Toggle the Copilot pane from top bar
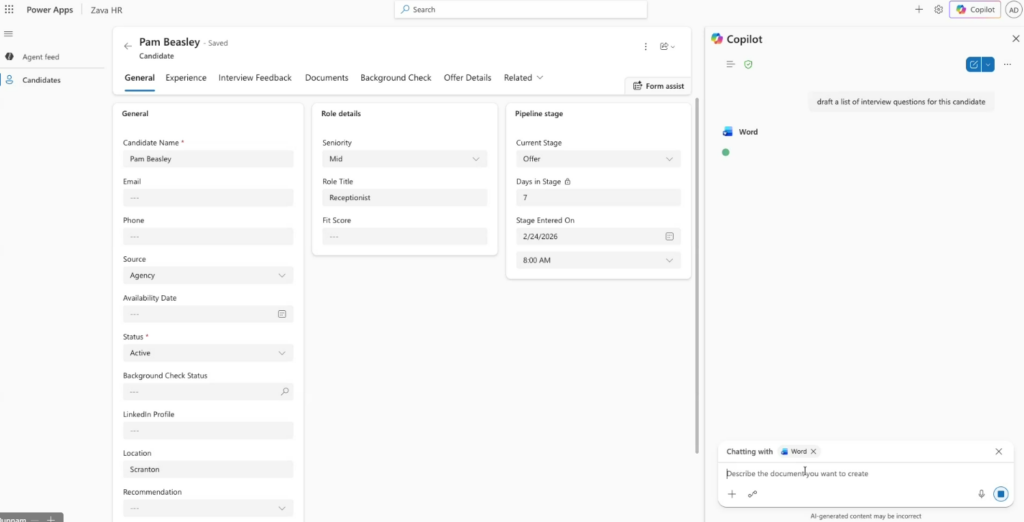Screen dimensions: 1024x522 (x=975, y=9)
